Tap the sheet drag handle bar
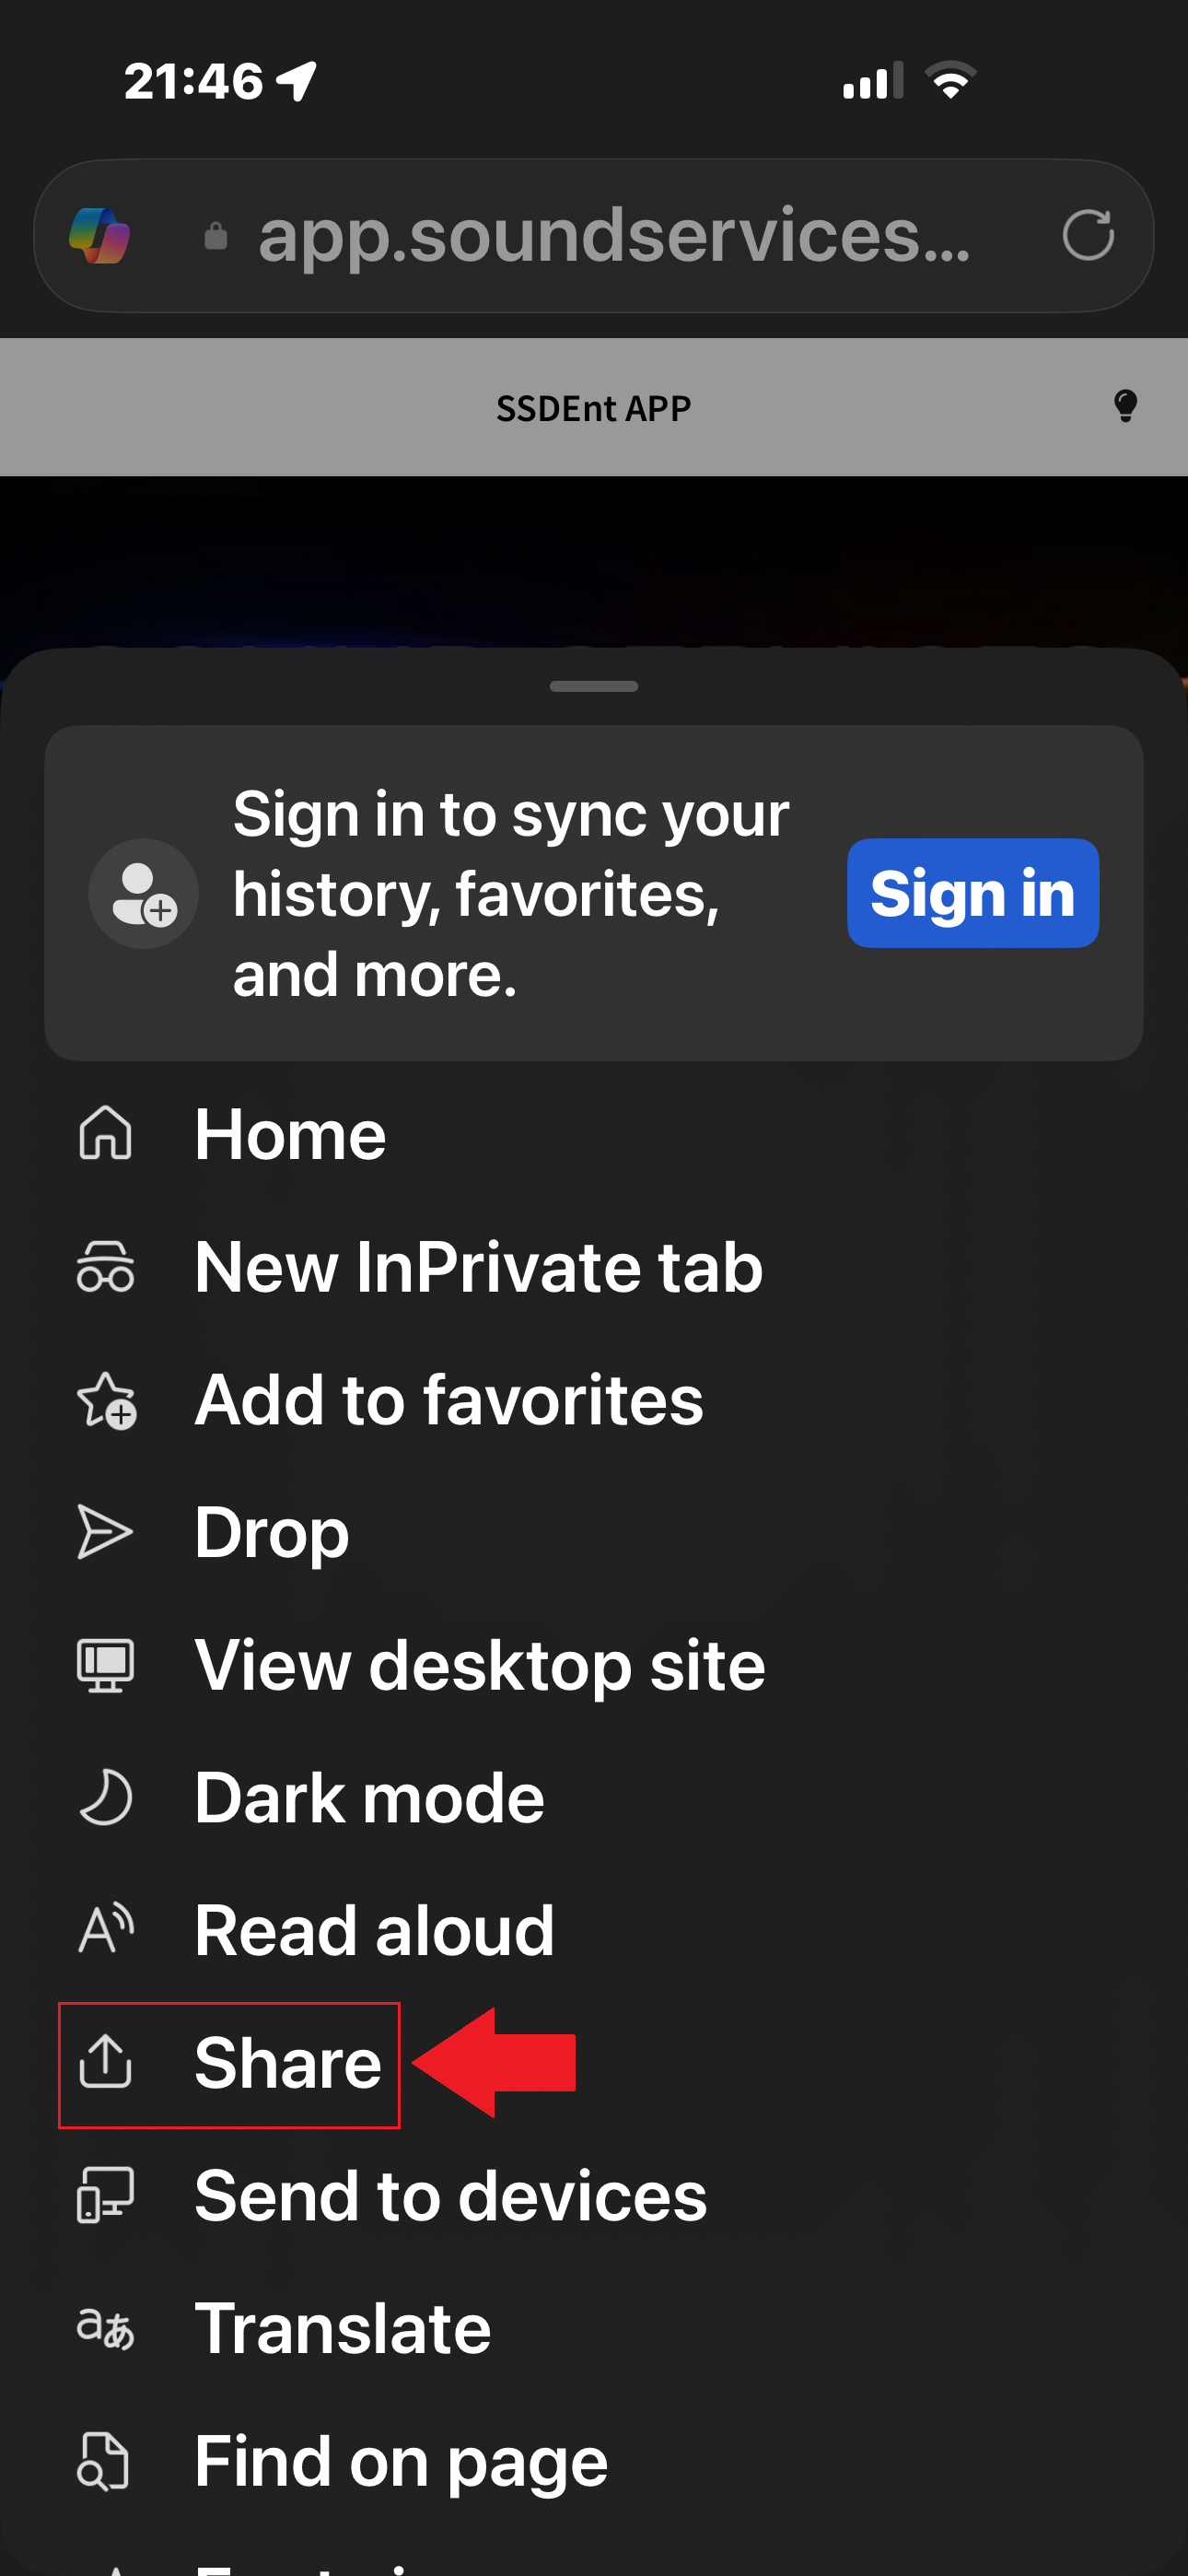Image resolution: width=1188 pixels, height=2576 pixels. pyautogui.click(x=594, y=686)
